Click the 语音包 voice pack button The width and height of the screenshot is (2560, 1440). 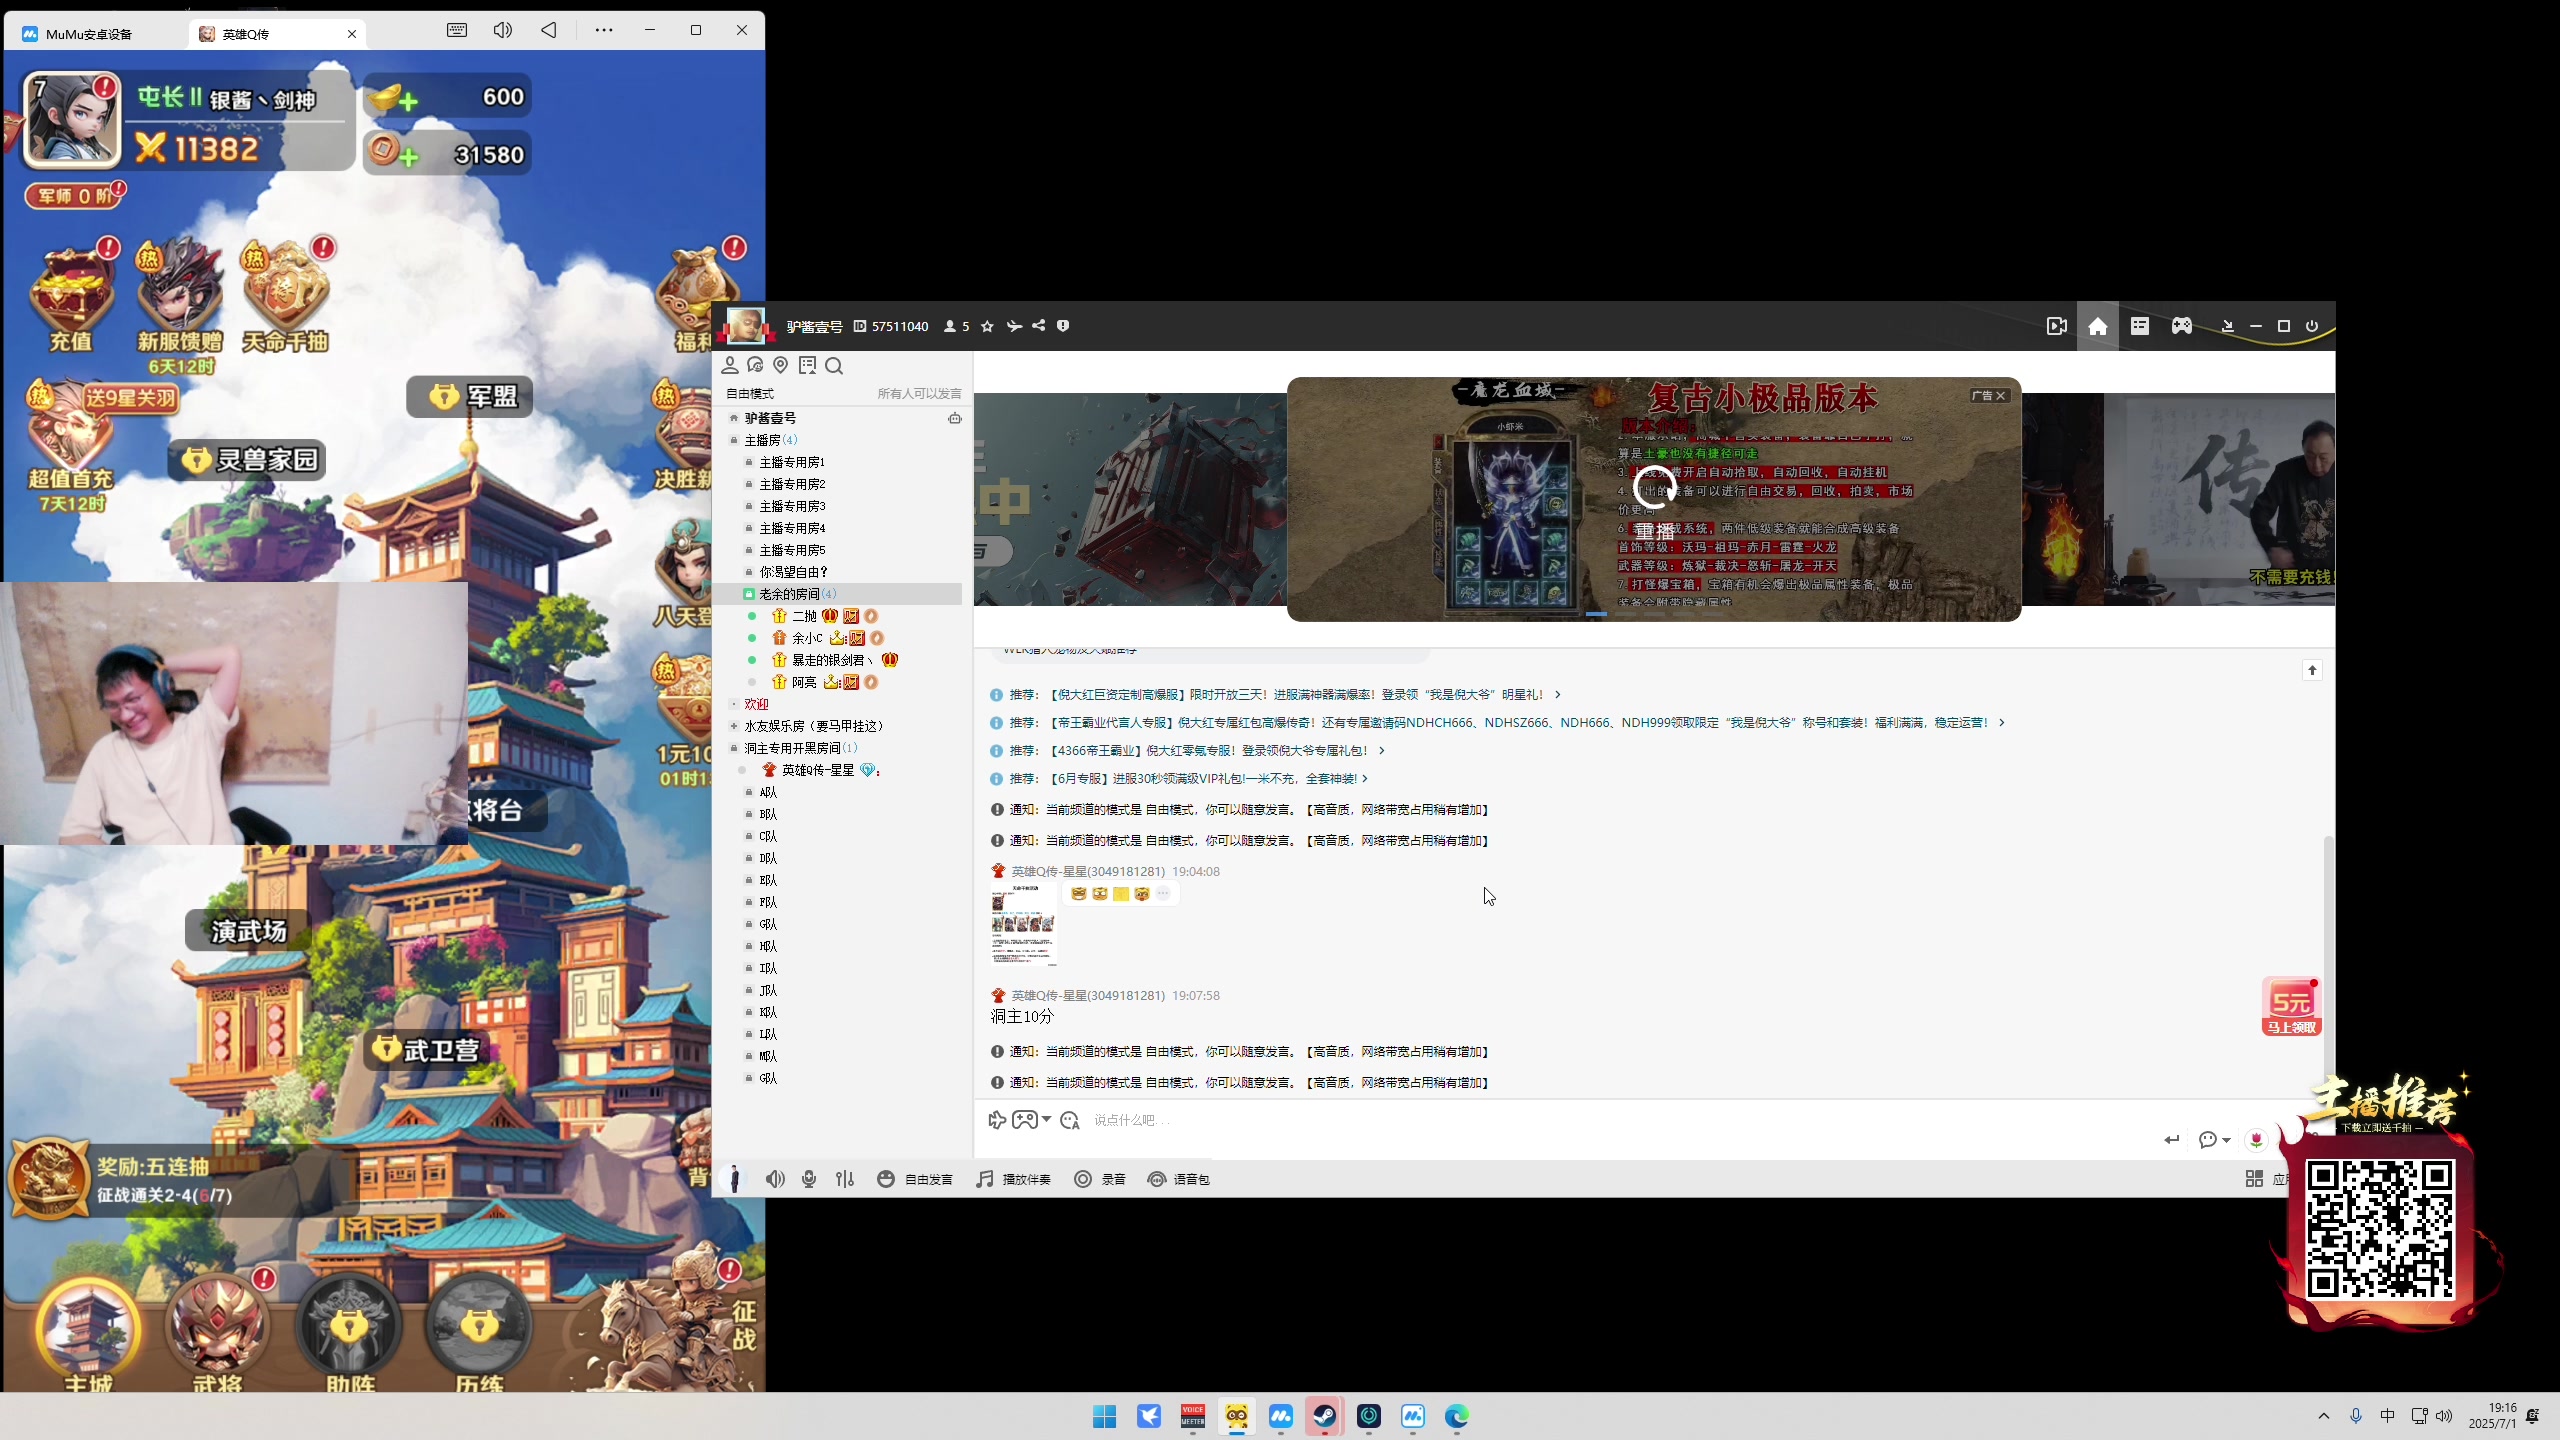coord(1179,1179)
